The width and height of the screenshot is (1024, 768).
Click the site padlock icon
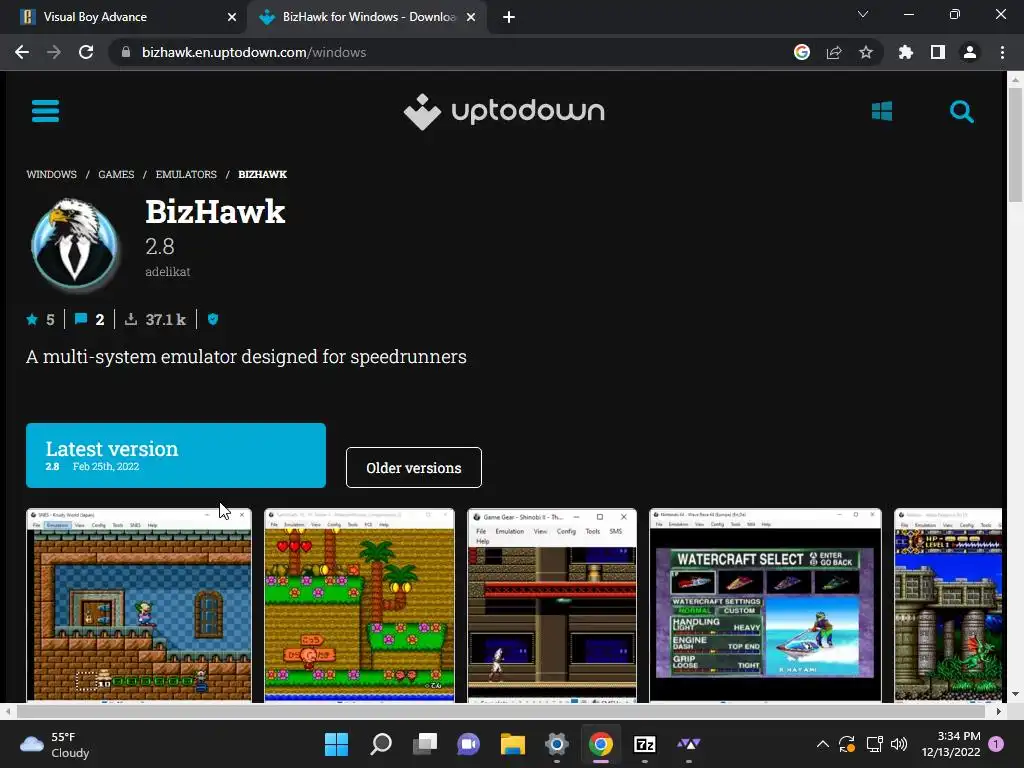126,52
